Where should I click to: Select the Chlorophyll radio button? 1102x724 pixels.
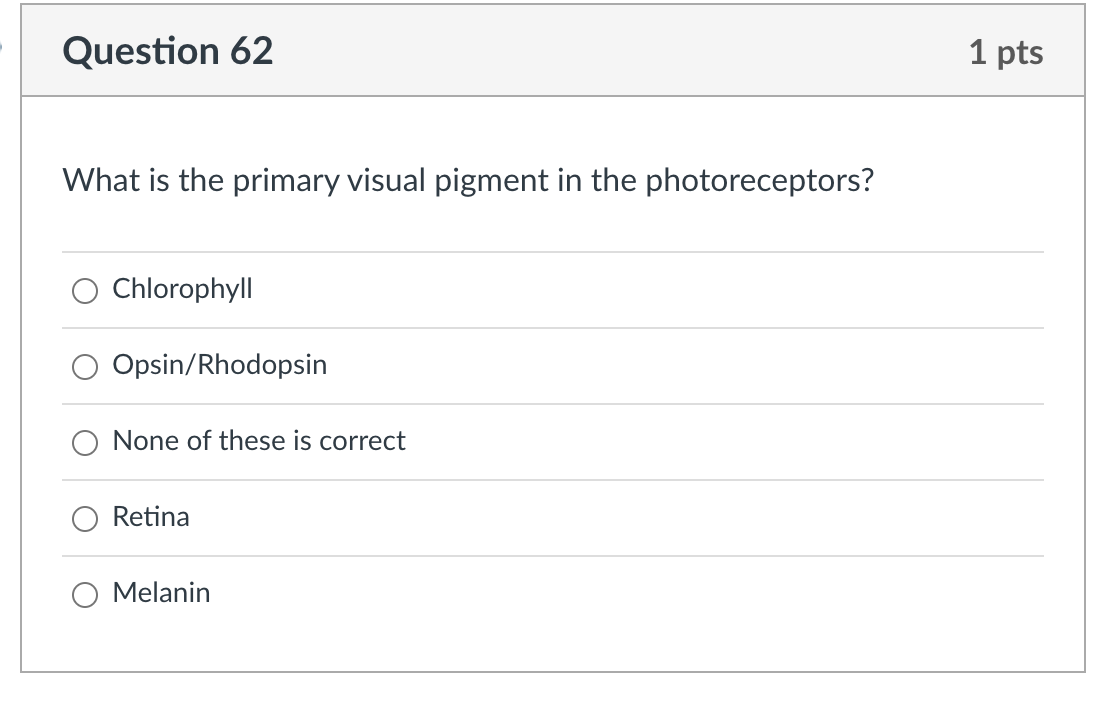pos(85,291)
